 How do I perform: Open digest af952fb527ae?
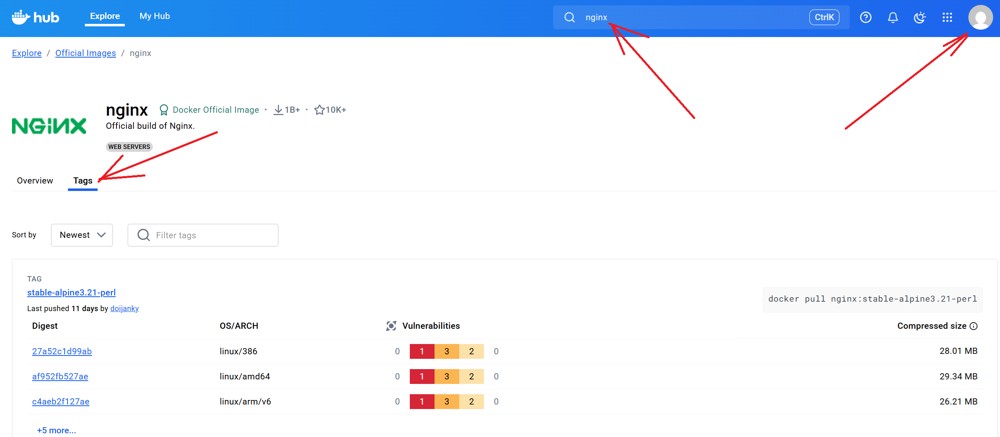click(60, 376)
